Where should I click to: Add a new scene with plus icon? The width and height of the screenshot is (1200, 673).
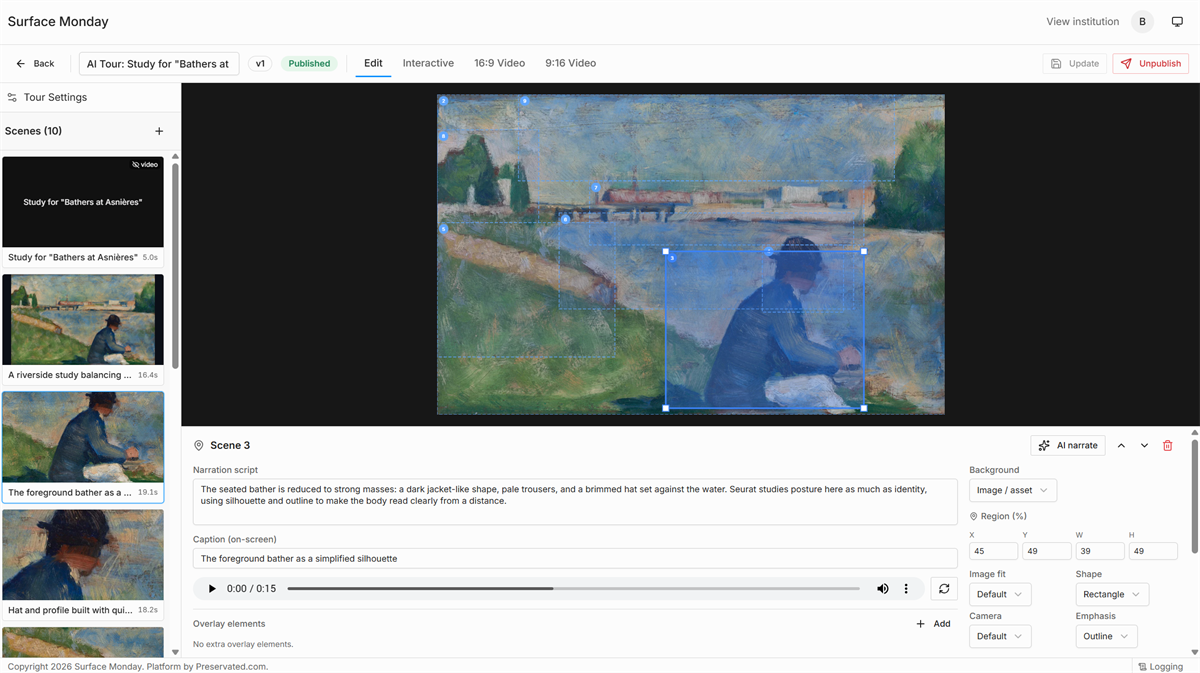(159, 131)
